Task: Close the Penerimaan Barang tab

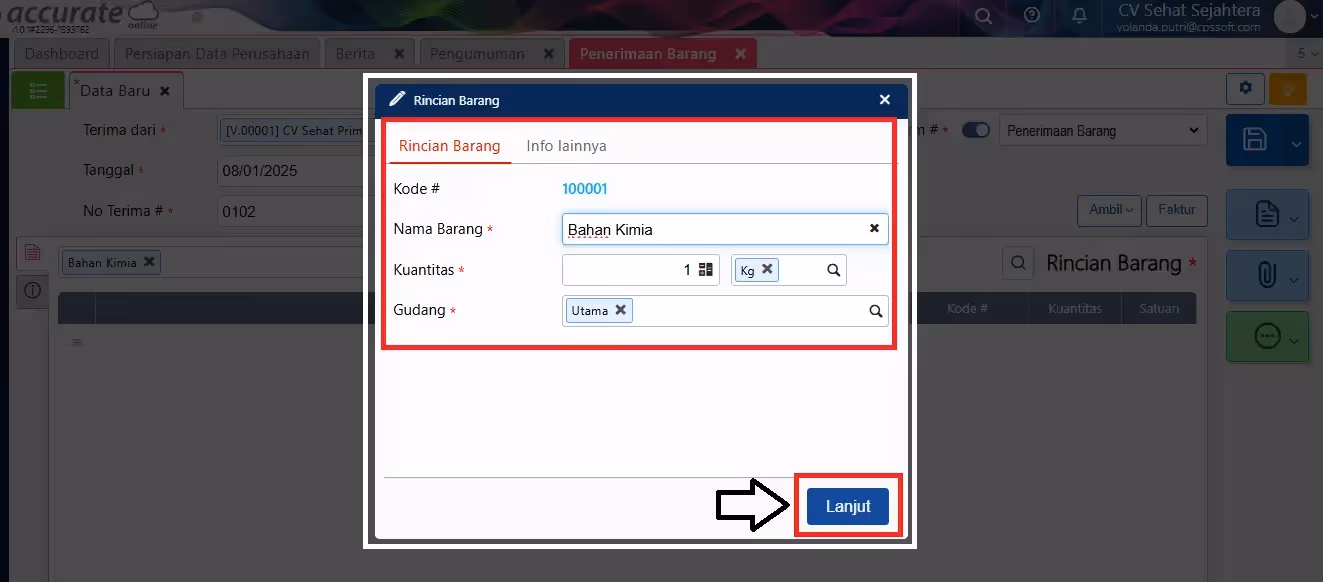Action: [740, 54]
